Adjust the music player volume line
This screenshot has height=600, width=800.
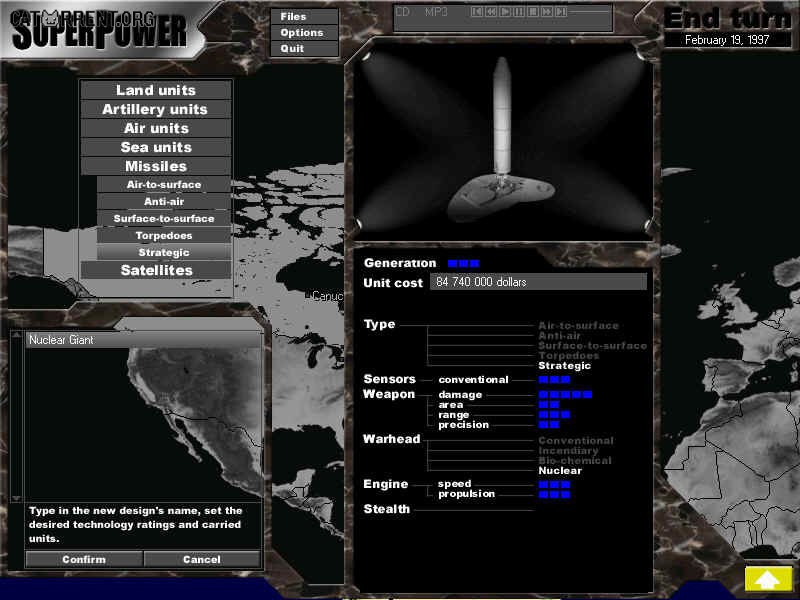pos(589,12)
